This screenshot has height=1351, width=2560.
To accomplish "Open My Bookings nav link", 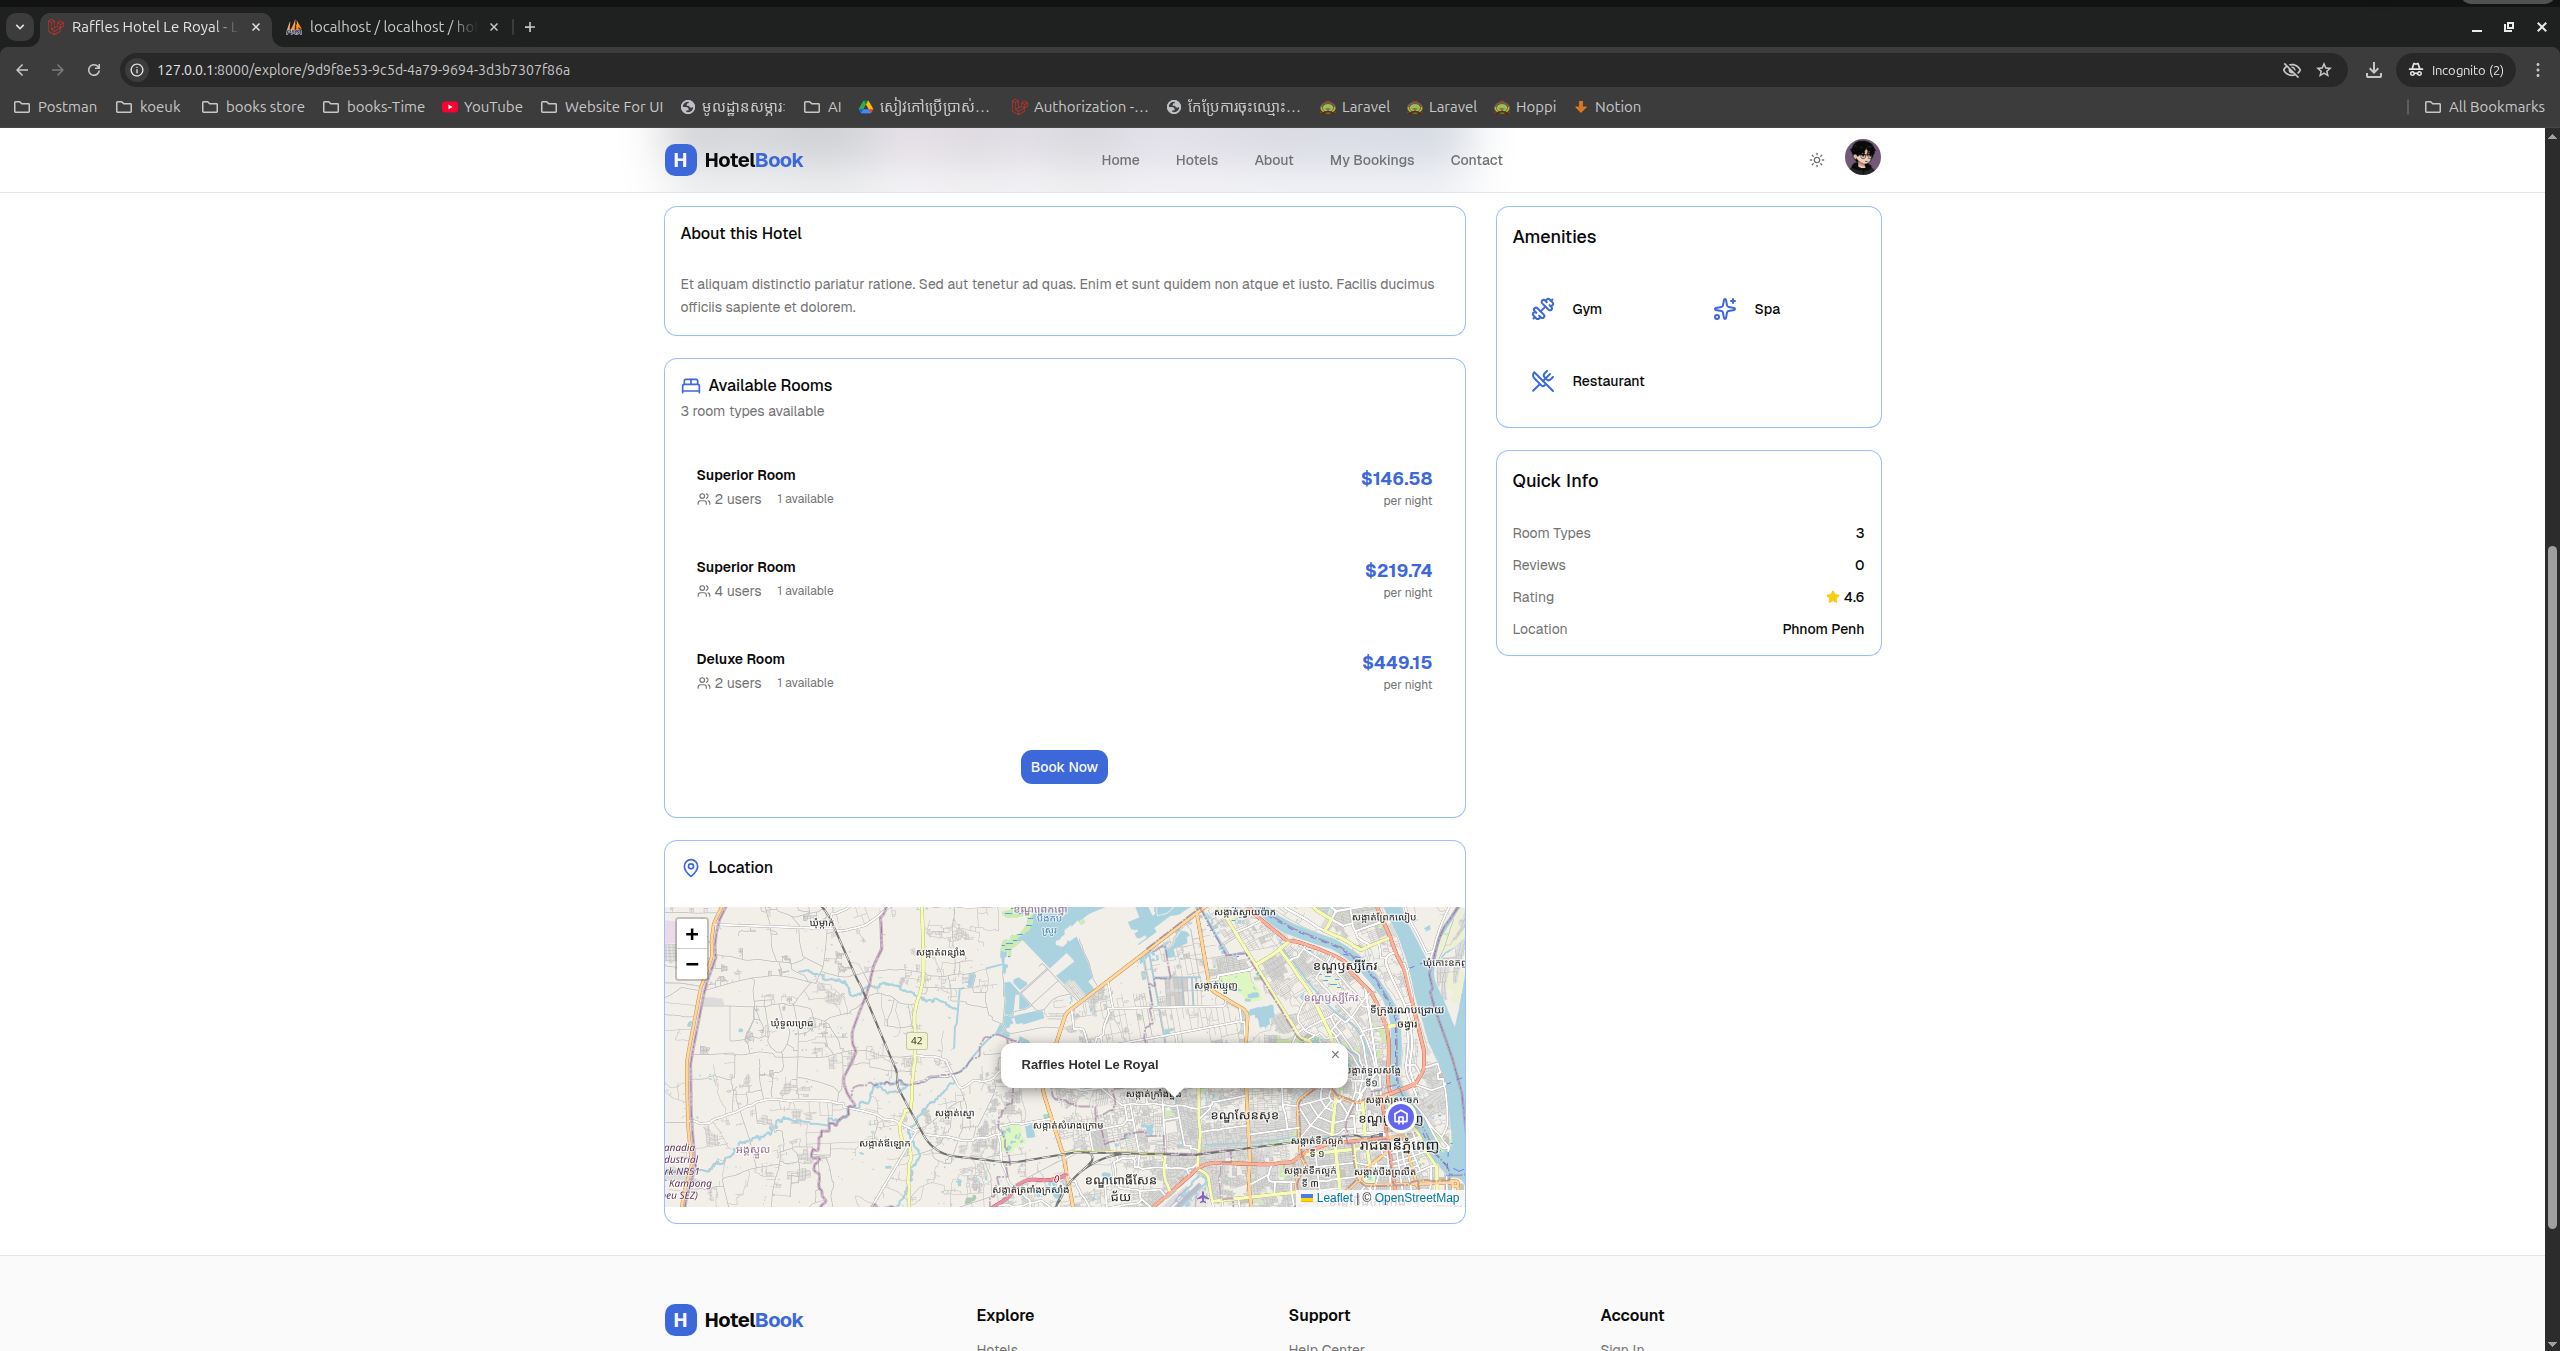I will pos(1371,160).
